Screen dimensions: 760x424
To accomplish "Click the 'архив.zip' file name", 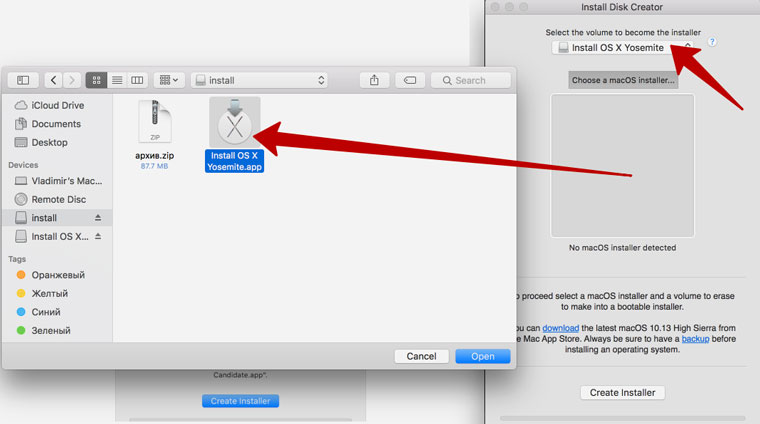I will (x=155, y=156).
